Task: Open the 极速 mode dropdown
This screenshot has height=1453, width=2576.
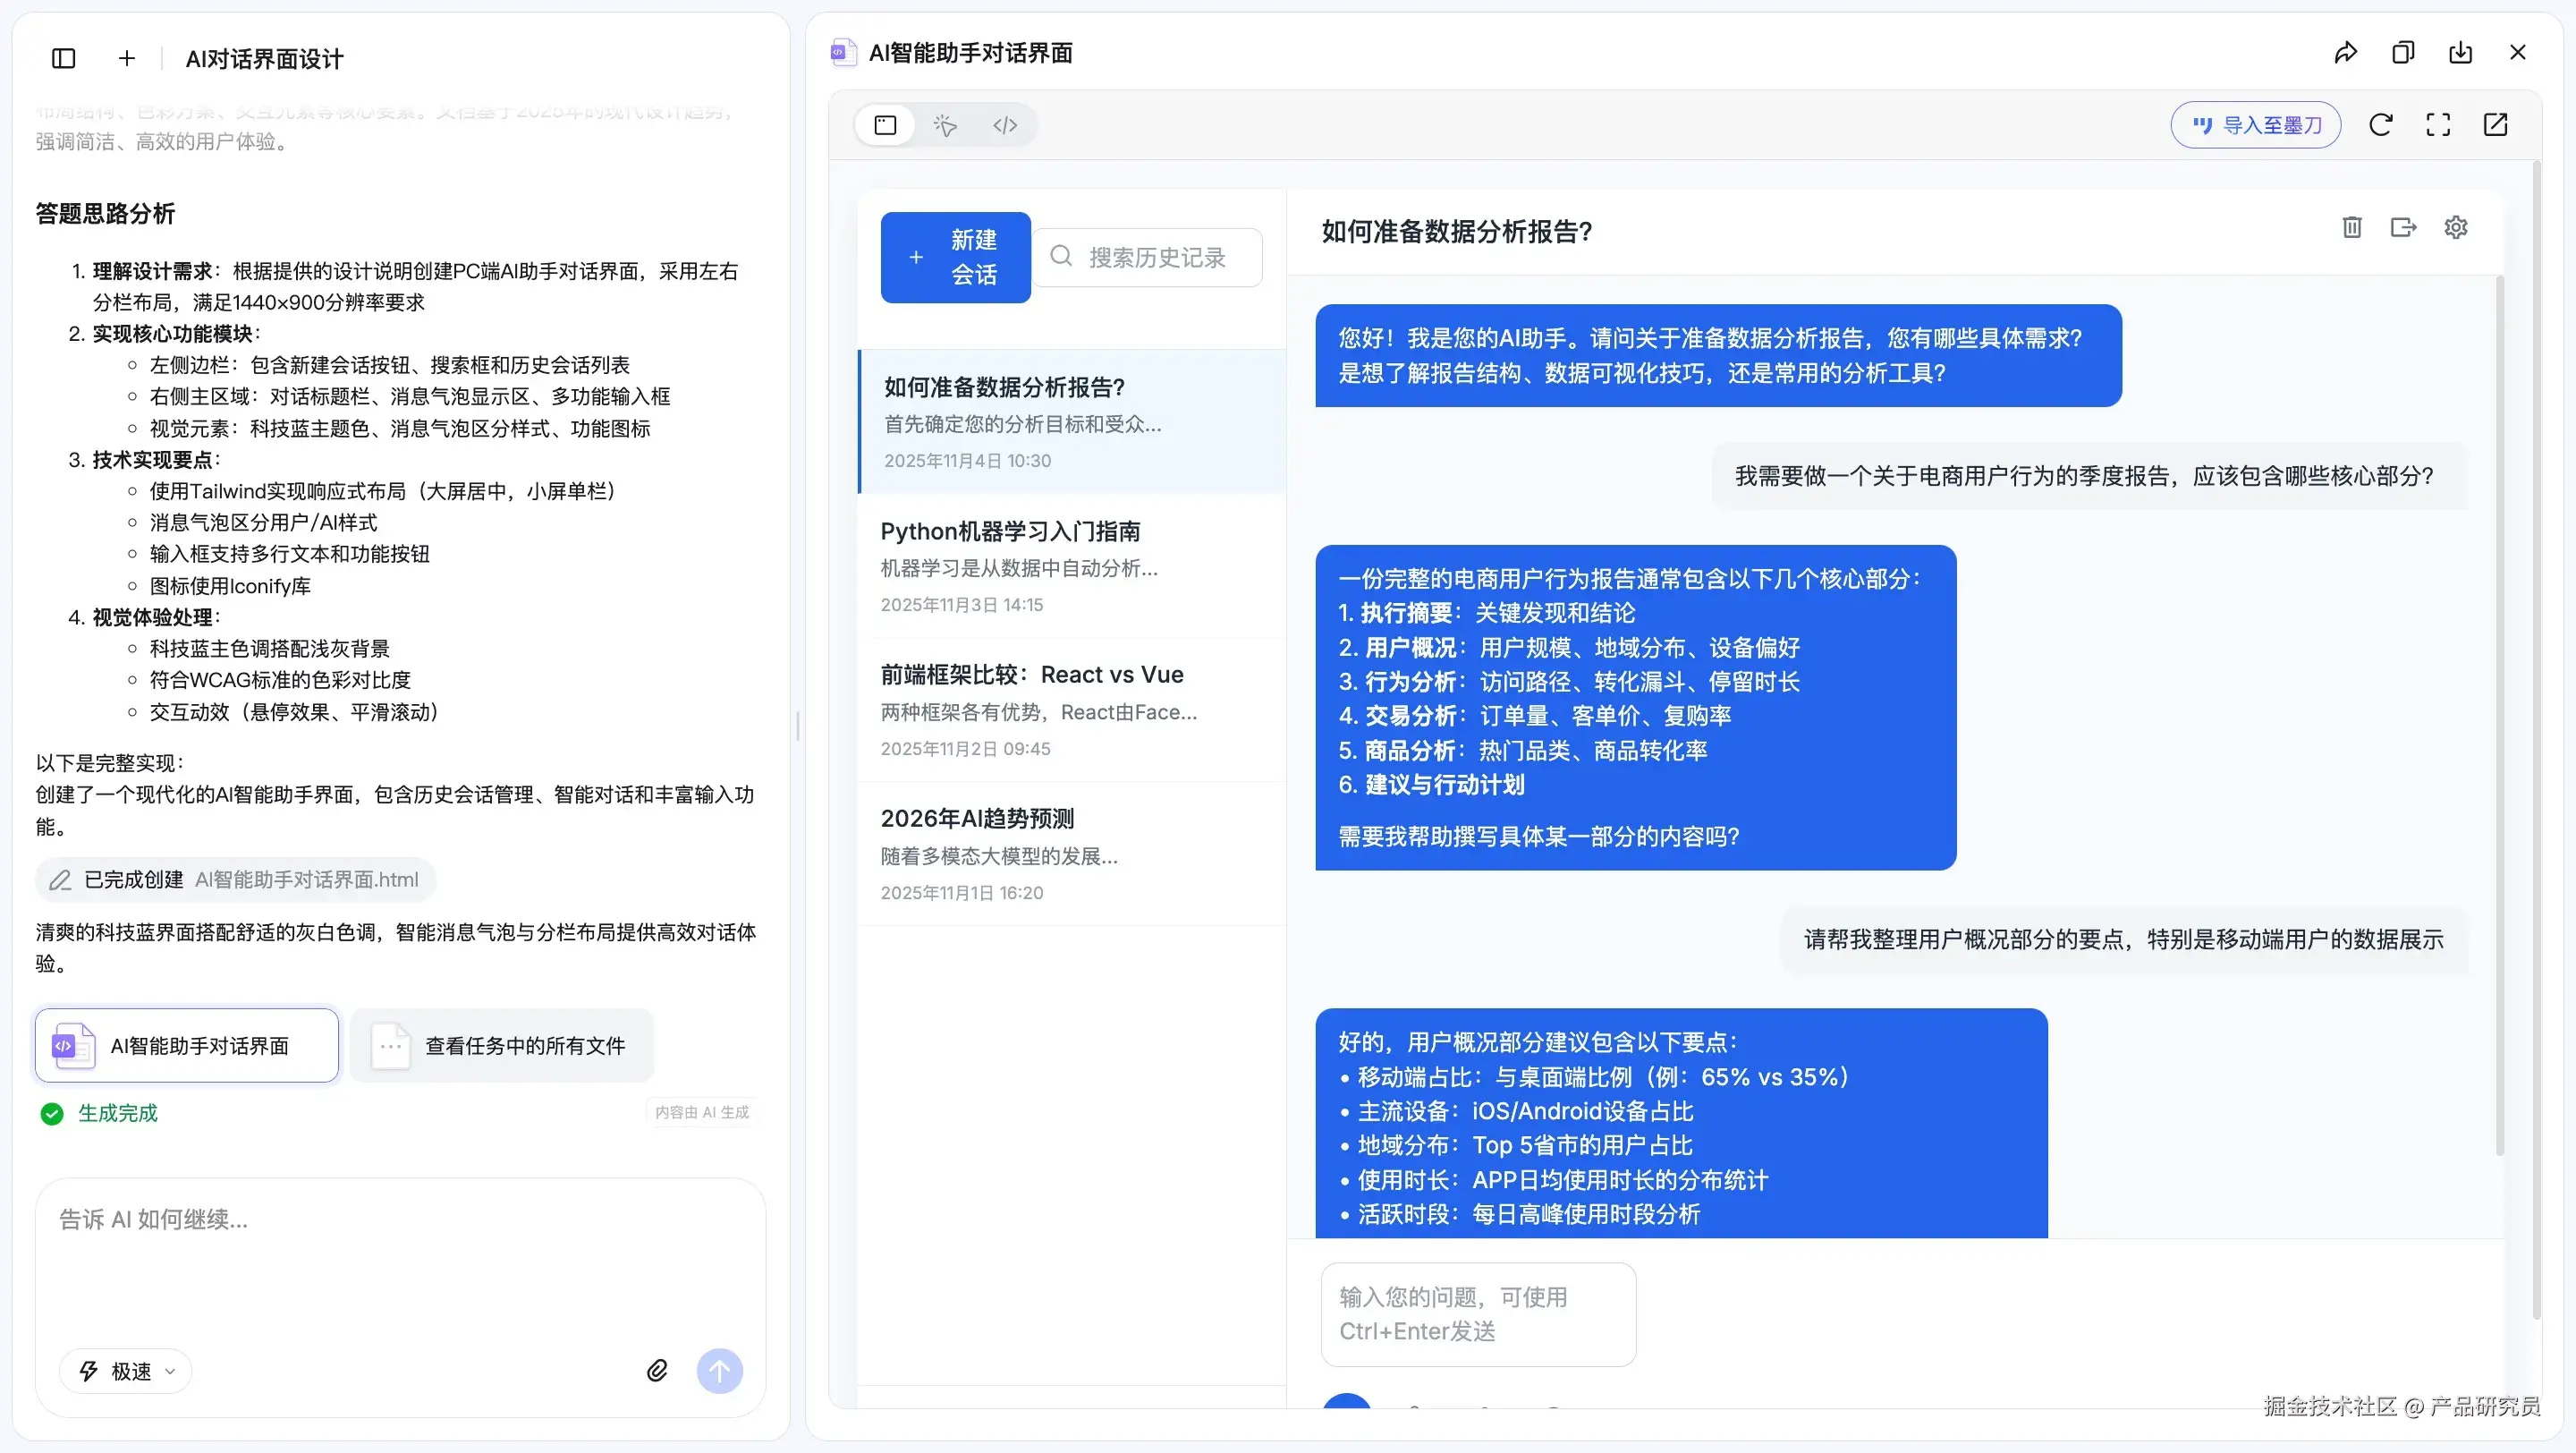Action: click(x=127, y=1371)
